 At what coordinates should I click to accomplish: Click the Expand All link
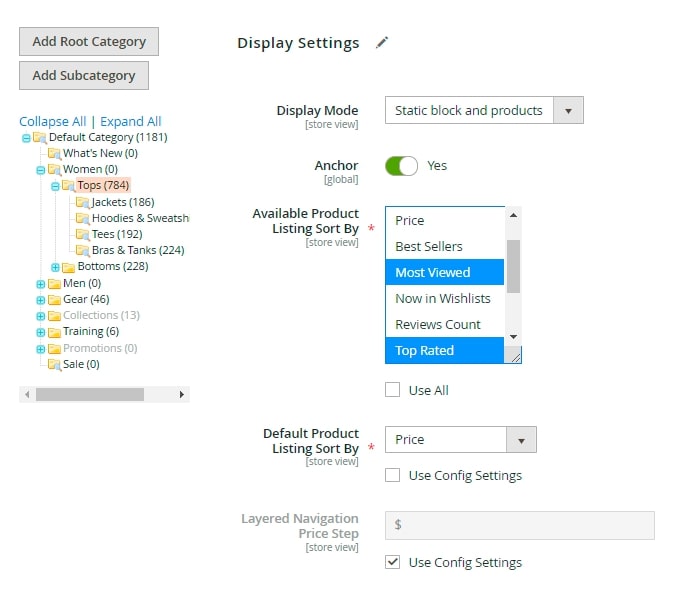coord(130,122)
